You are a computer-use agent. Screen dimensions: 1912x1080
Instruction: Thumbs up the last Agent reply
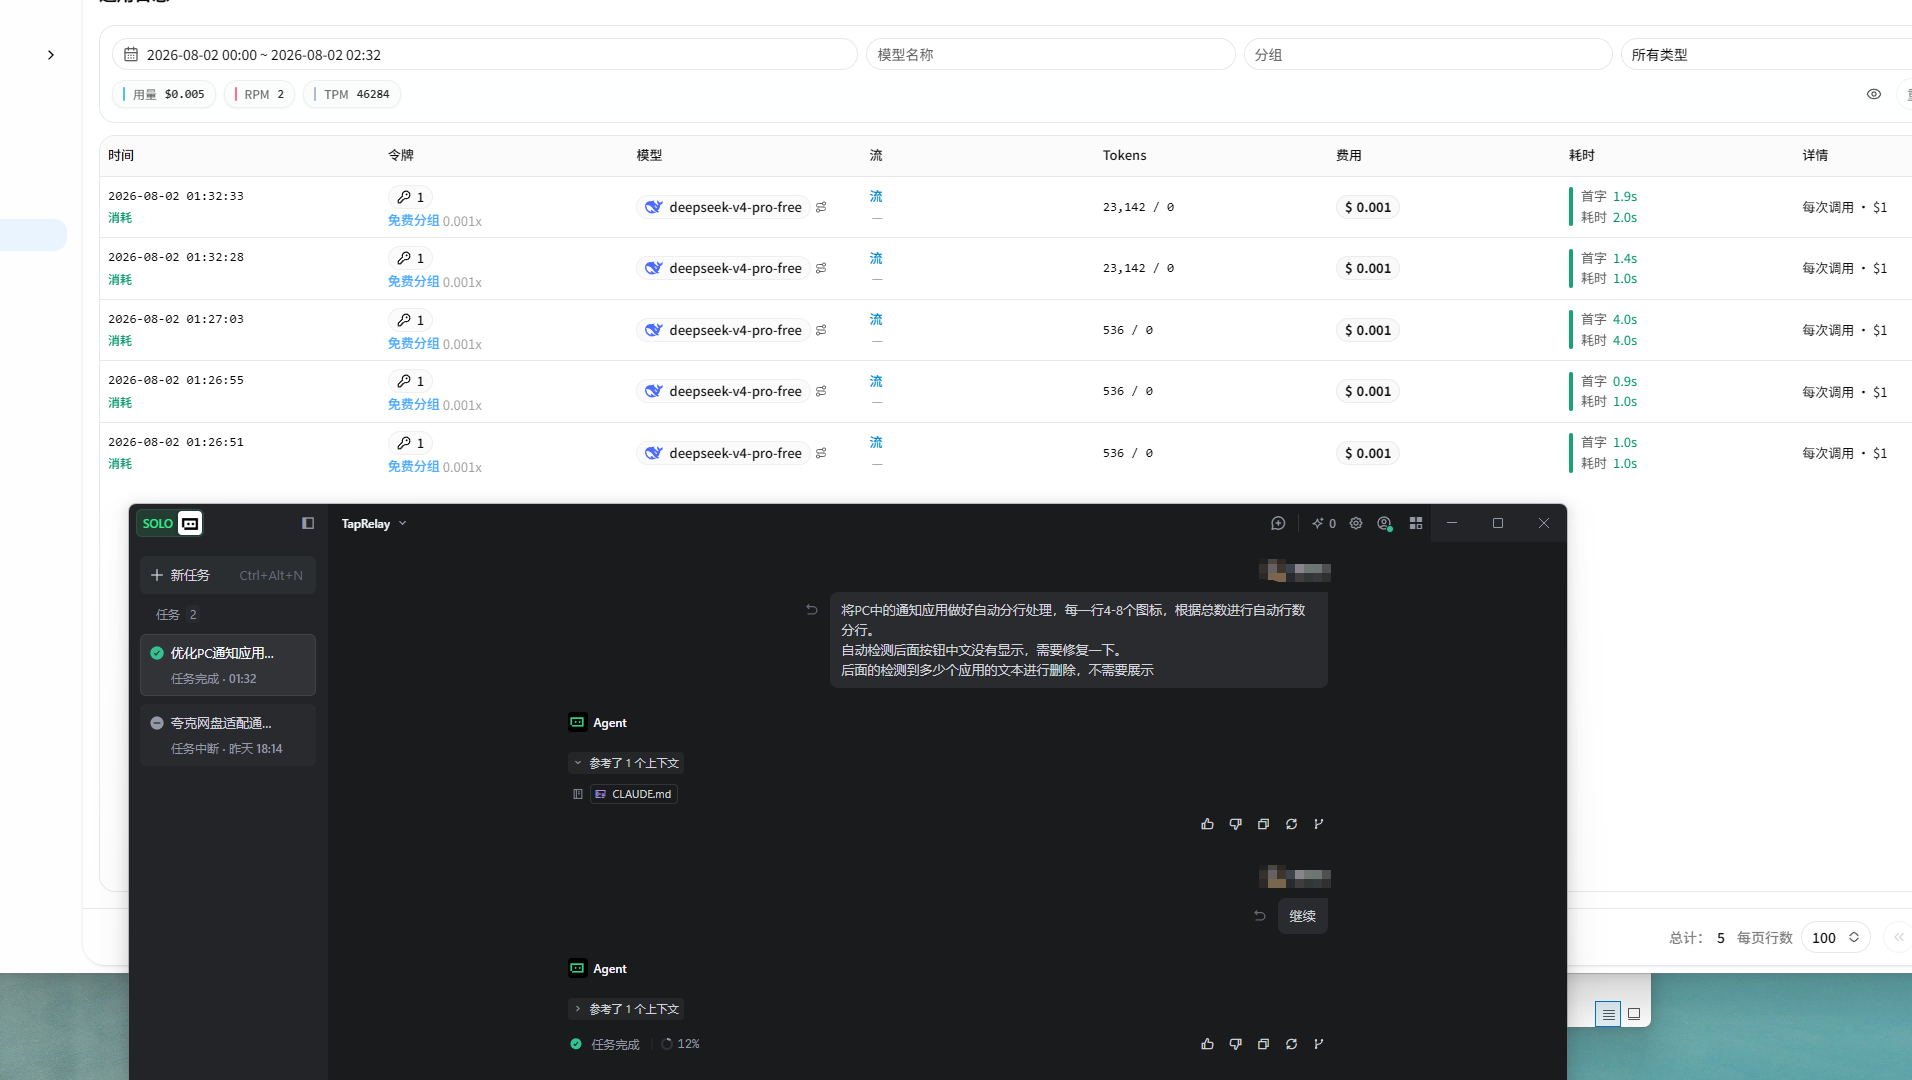pyautogui.click(x=1207, y=1044)
